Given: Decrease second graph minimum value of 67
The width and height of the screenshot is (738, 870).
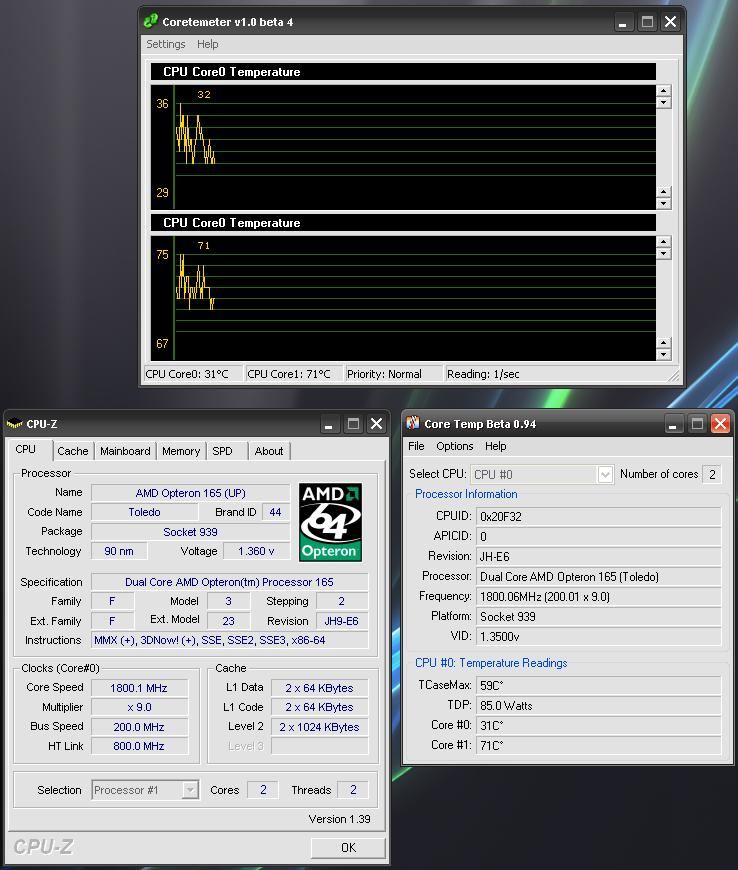Looking at the screenshot, I should pyautogui.click(x=664, y=354).
